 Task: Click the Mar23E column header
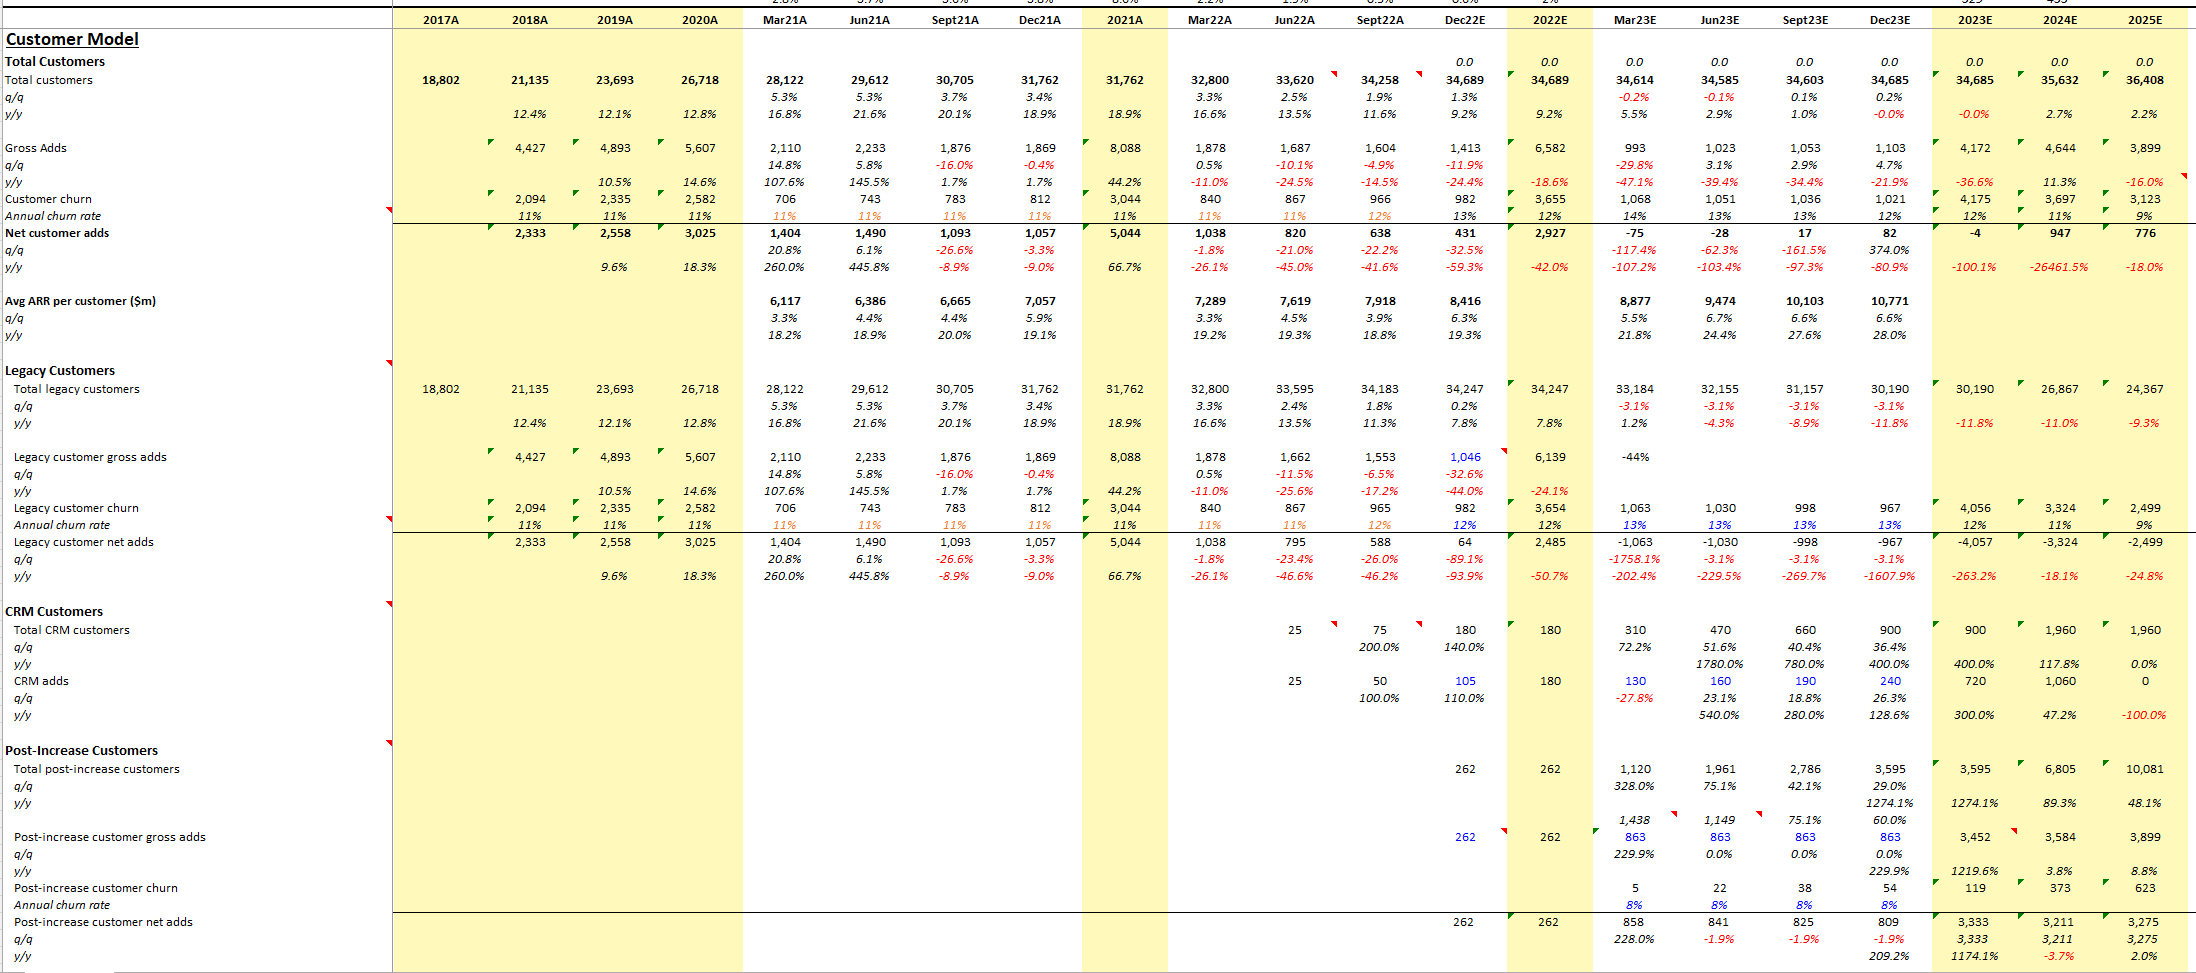pos(1635,20)
